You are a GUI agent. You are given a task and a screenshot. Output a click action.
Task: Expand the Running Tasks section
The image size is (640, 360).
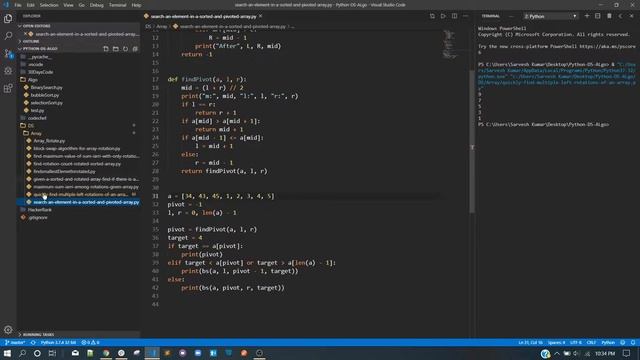(78, 334)
